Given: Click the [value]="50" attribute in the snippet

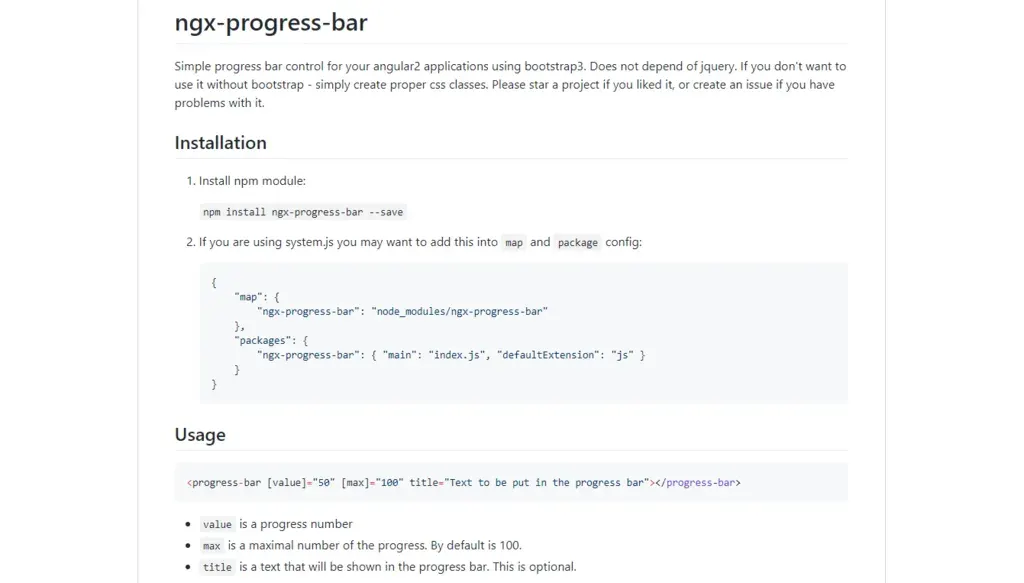Looking at the screenshot, I should pyautogui.click(x=301, y=482).
